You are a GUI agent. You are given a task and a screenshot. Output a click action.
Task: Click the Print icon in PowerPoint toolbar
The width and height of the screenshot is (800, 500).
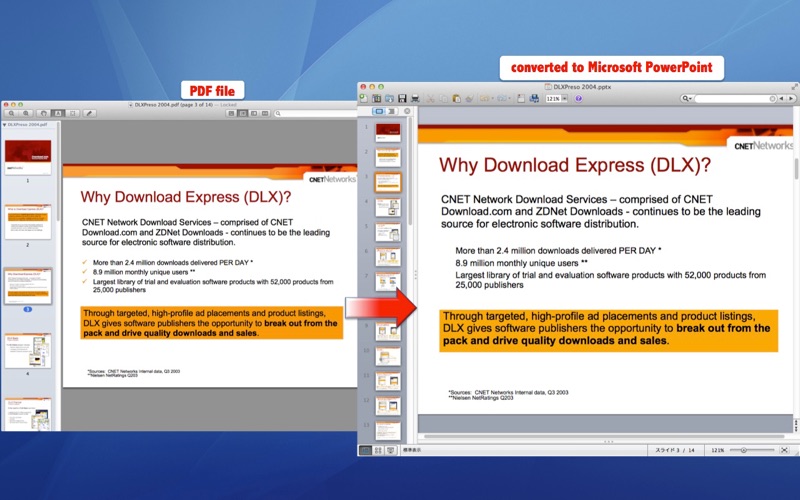coord(415,98)
